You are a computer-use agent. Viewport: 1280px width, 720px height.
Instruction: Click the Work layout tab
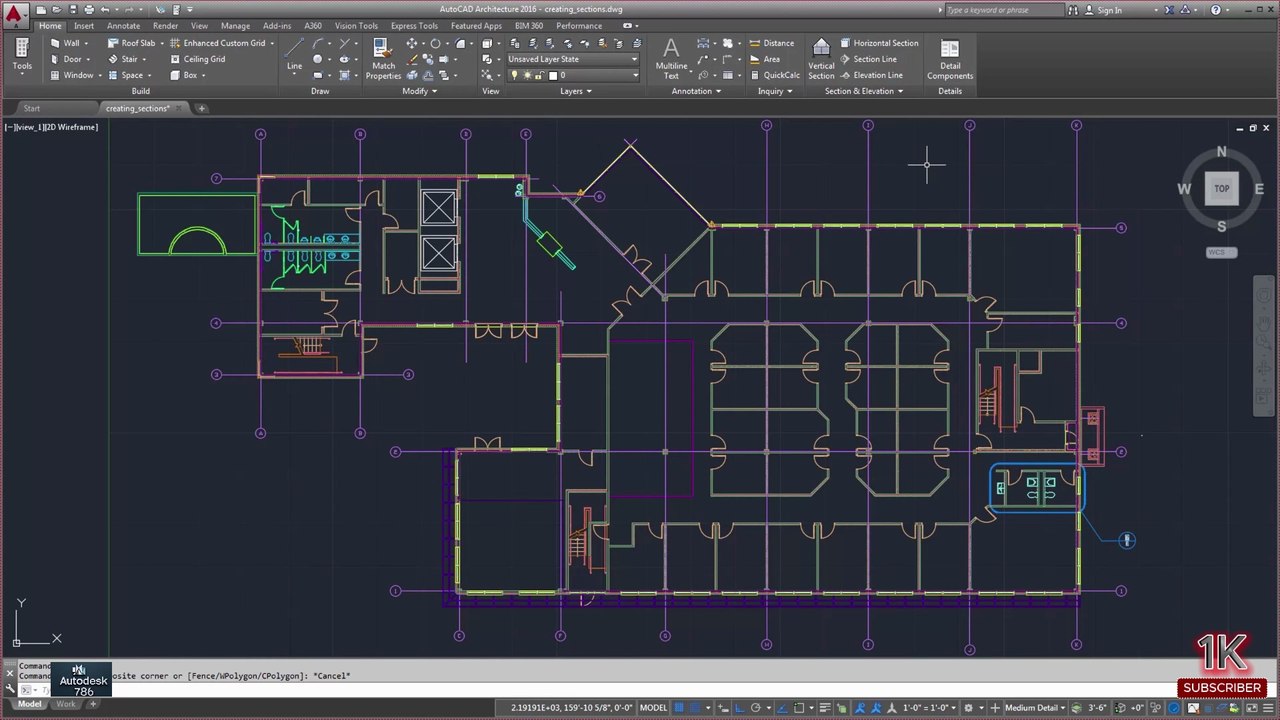click(x=65, y=704)
